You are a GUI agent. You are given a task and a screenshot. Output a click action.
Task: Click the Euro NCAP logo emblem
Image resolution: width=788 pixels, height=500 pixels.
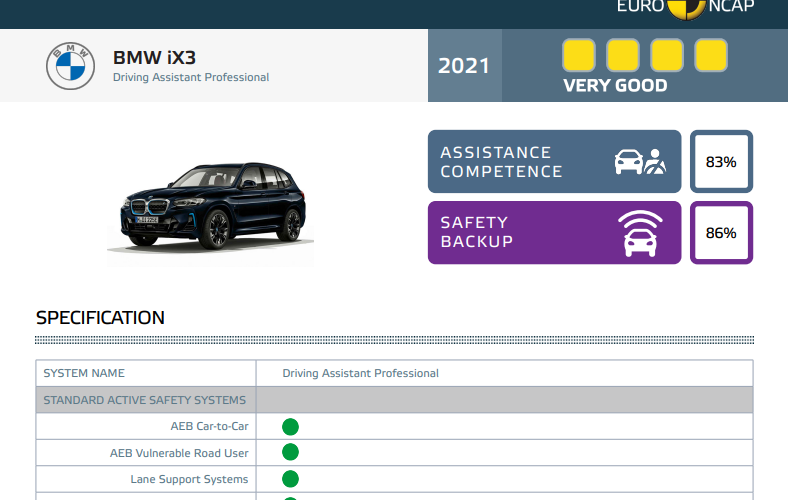pyautogui.click(x=686, y=9)
